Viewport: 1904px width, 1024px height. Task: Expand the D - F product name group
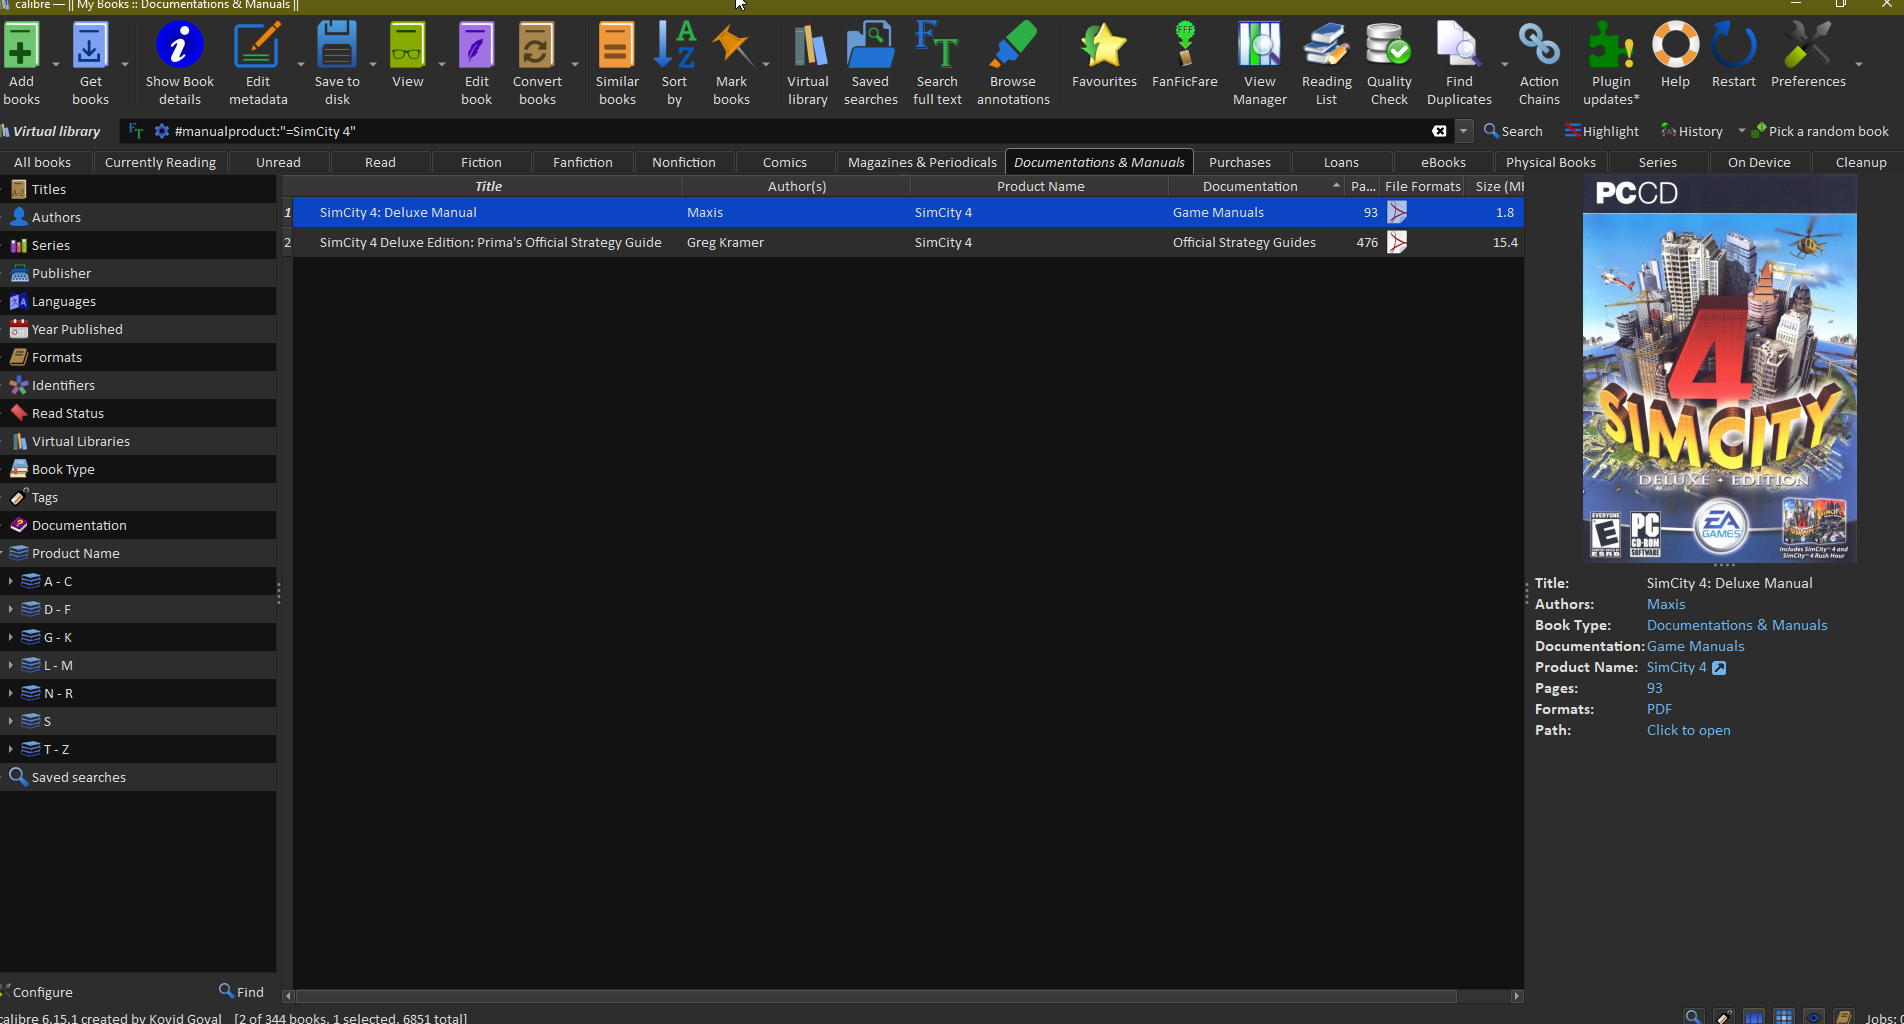tap(10, 609)
